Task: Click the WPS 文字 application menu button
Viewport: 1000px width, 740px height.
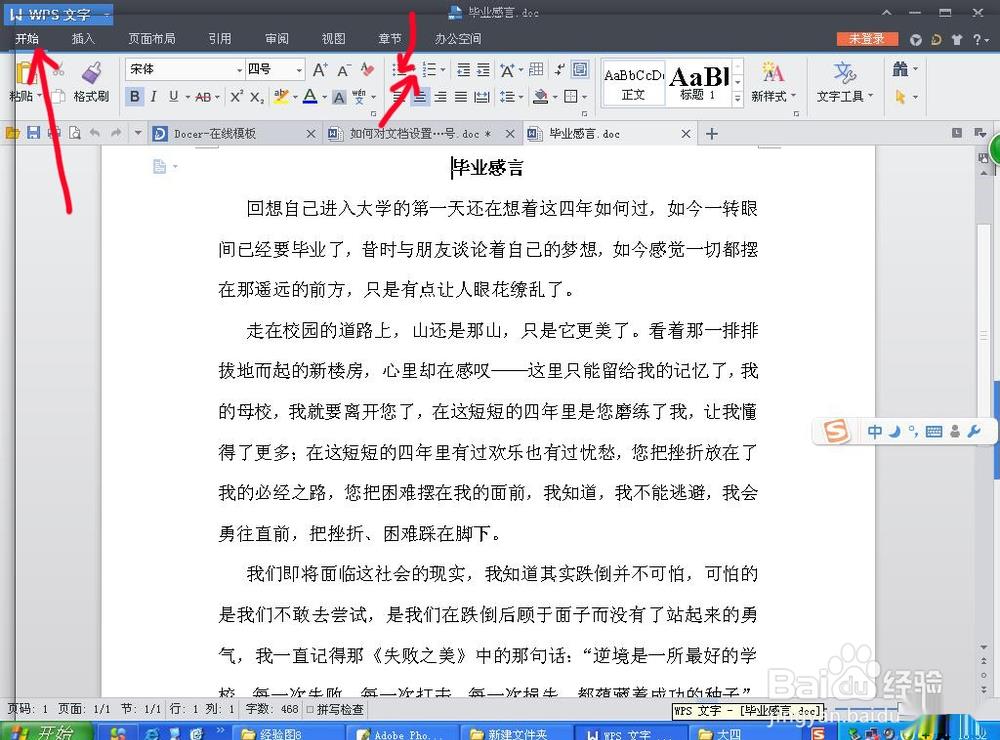Action: coord(59,13)
